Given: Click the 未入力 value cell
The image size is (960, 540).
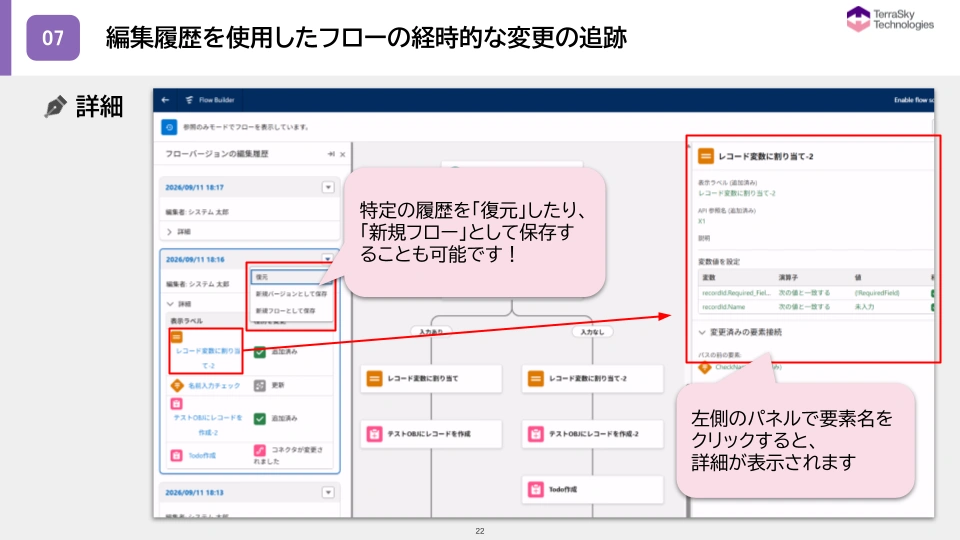Looking at the screenshot, I should coord(864,307).
